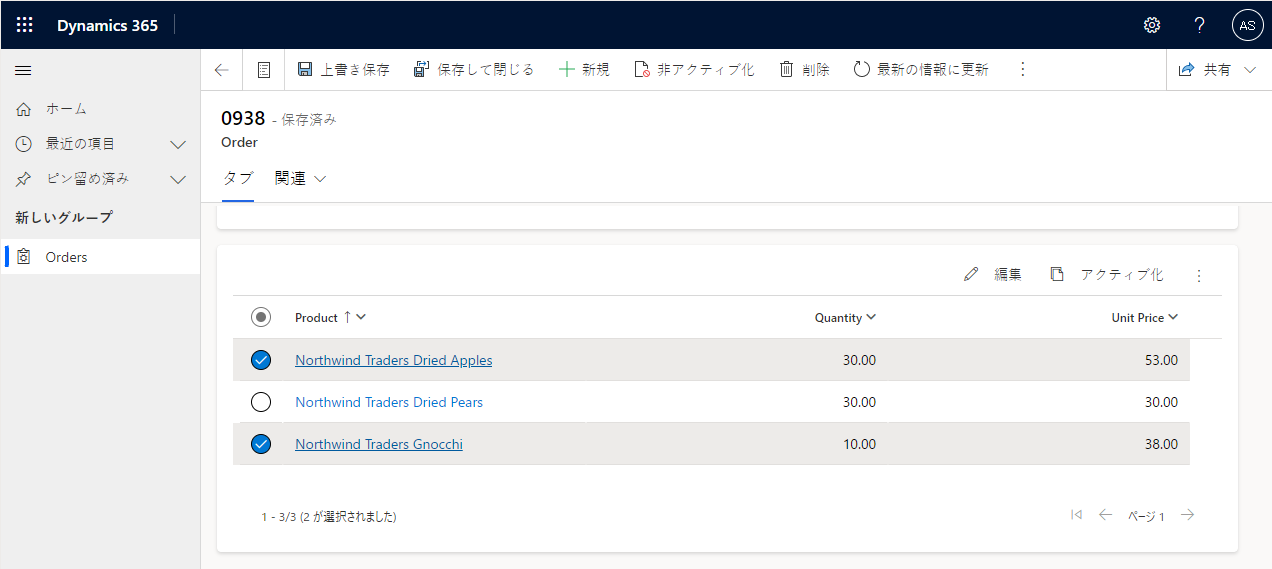Open the AS user account avatar
The width and height of the screenshot is (1272, 569).
[x=1247, y=25]
